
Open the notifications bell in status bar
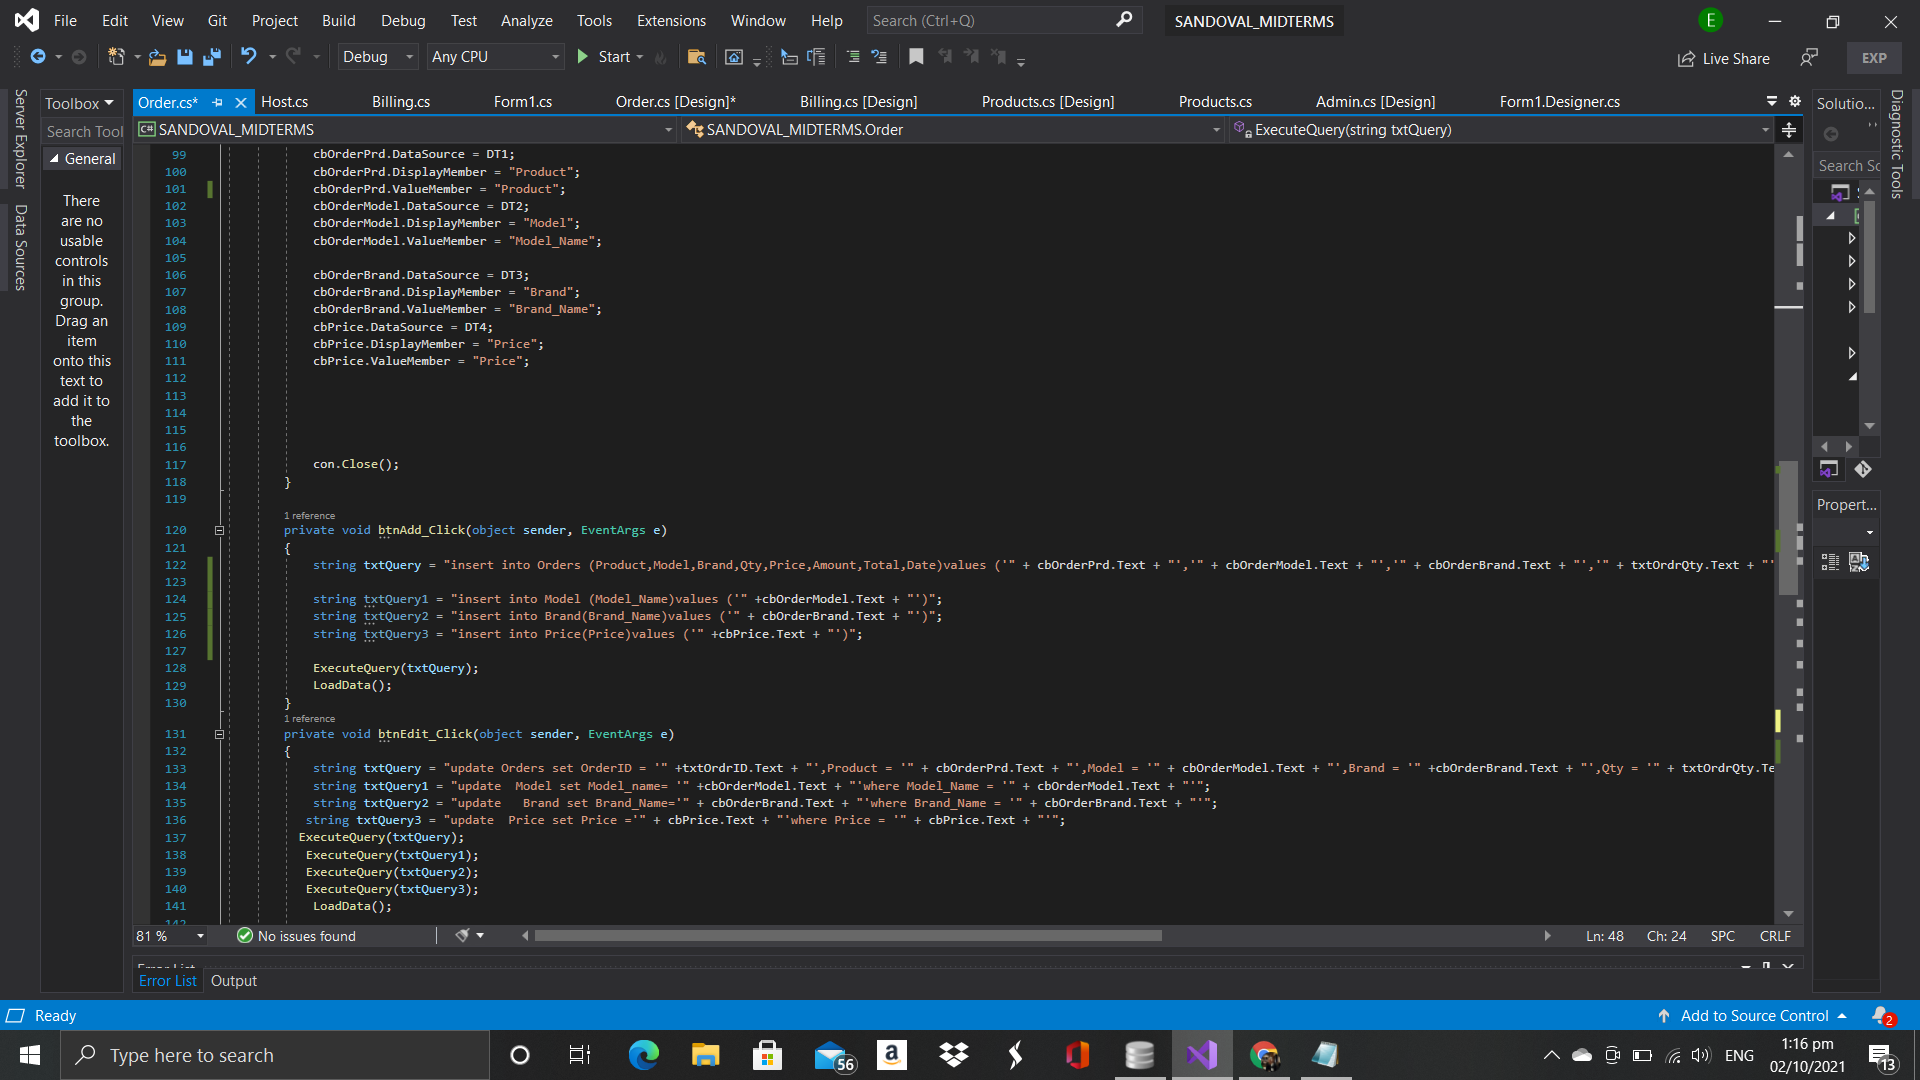tap(1882, 1015)
